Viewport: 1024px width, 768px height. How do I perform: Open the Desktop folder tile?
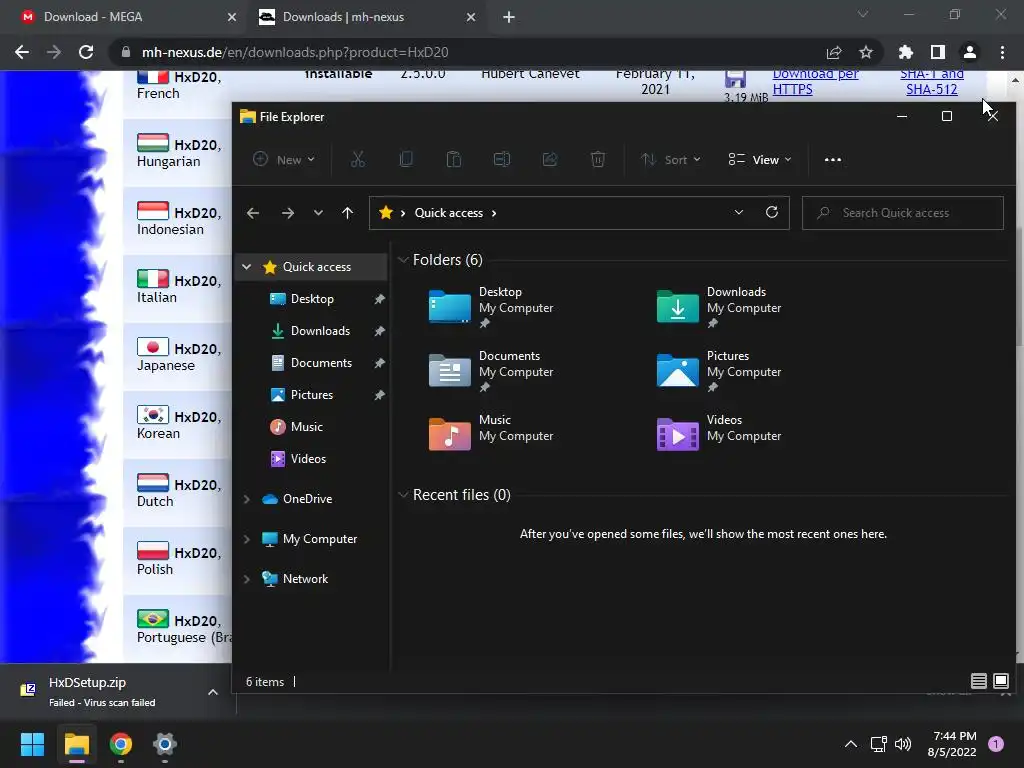click(x=491, y=306)
